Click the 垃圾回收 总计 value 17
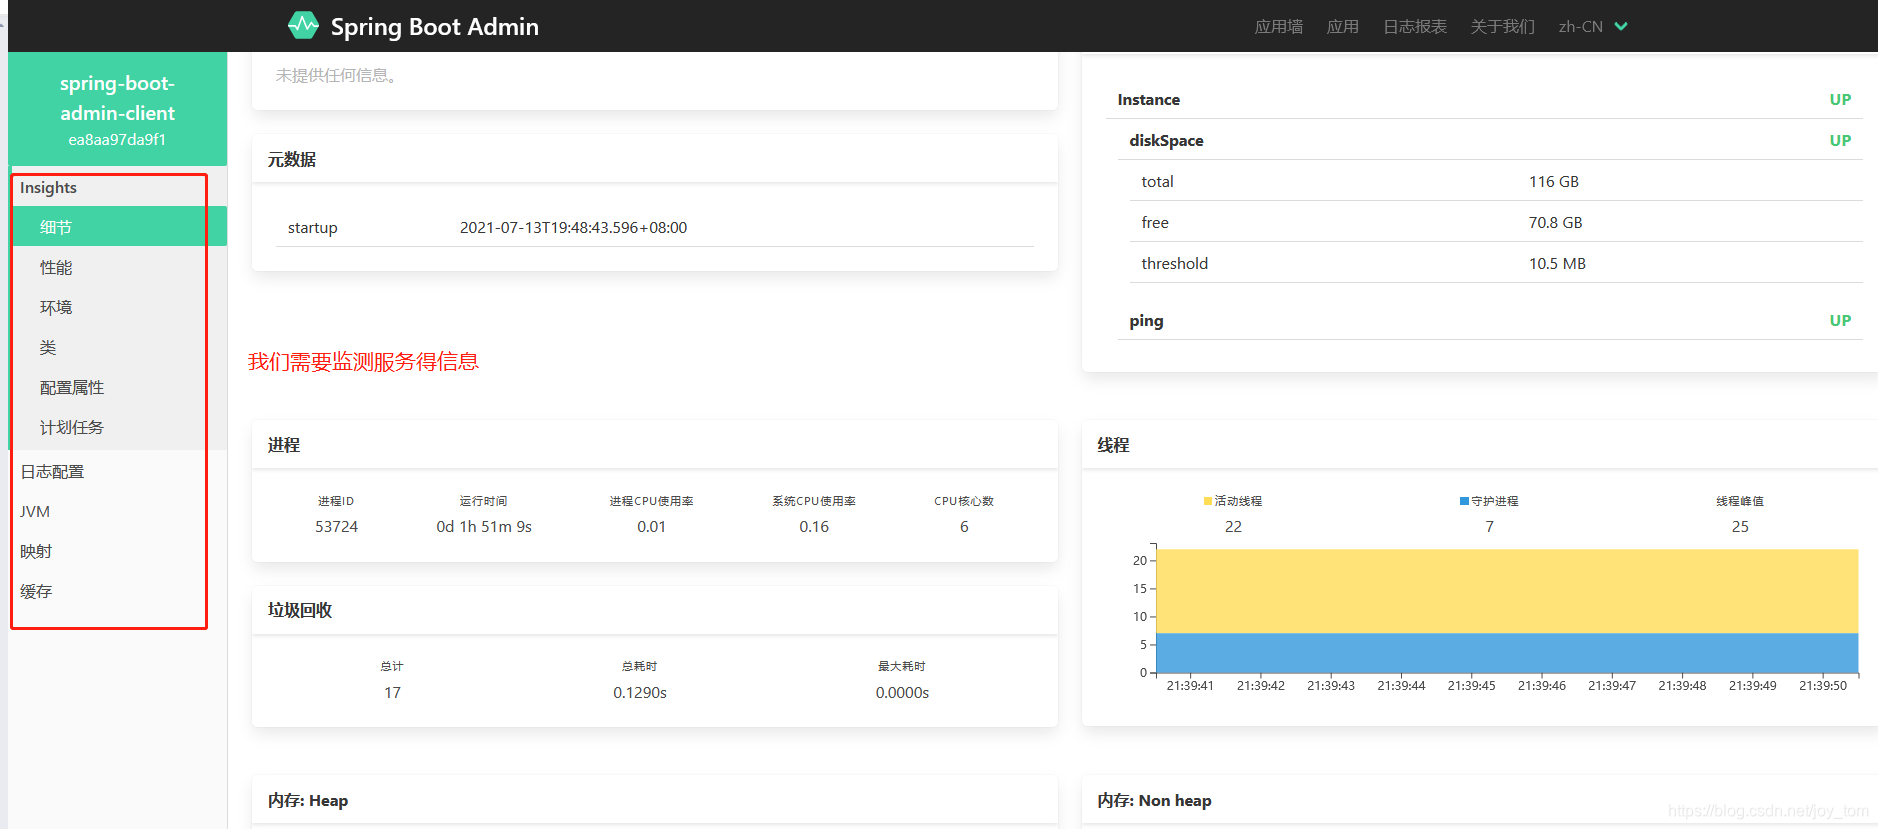 point(392,692)
